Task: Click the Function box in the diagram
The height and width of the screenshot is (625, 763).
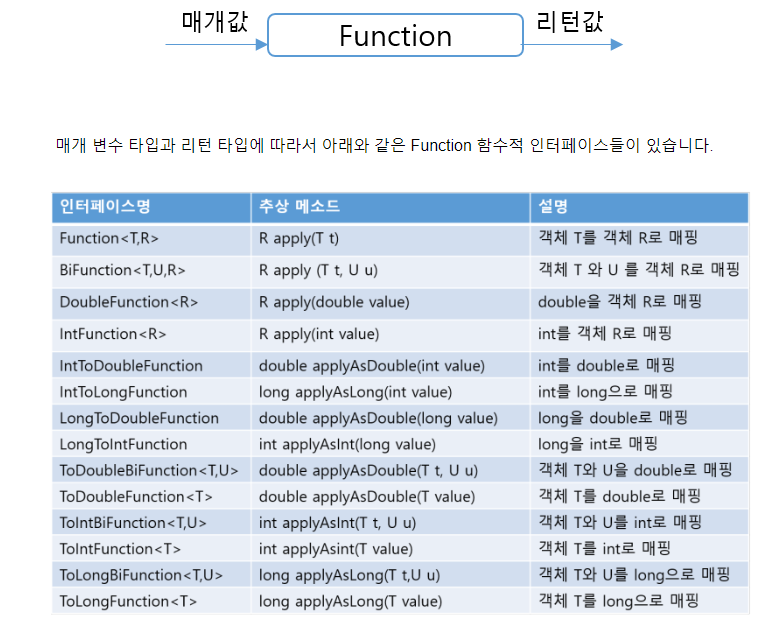Action: pyautogui.click(x=395, y=35)
